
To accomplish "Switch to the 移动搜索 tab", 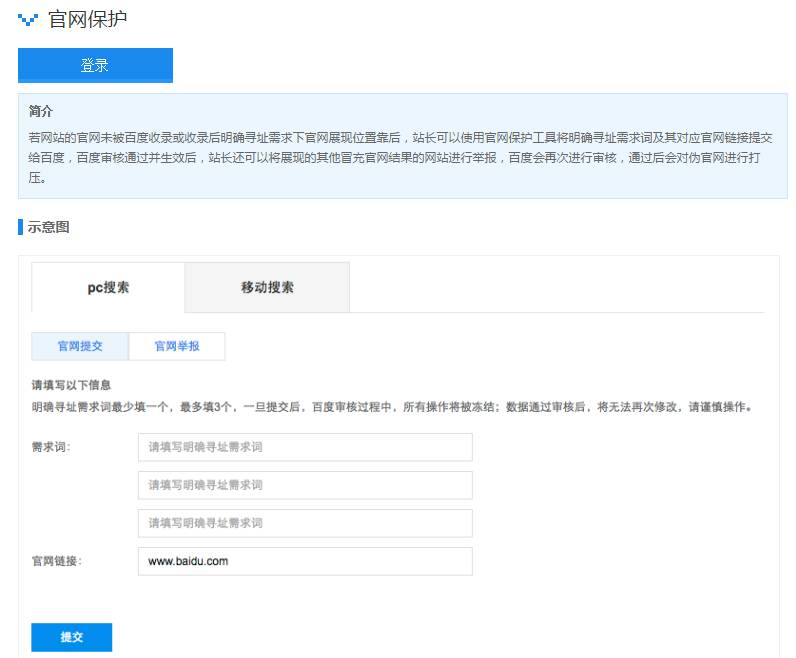I will (x=267, y=287).
